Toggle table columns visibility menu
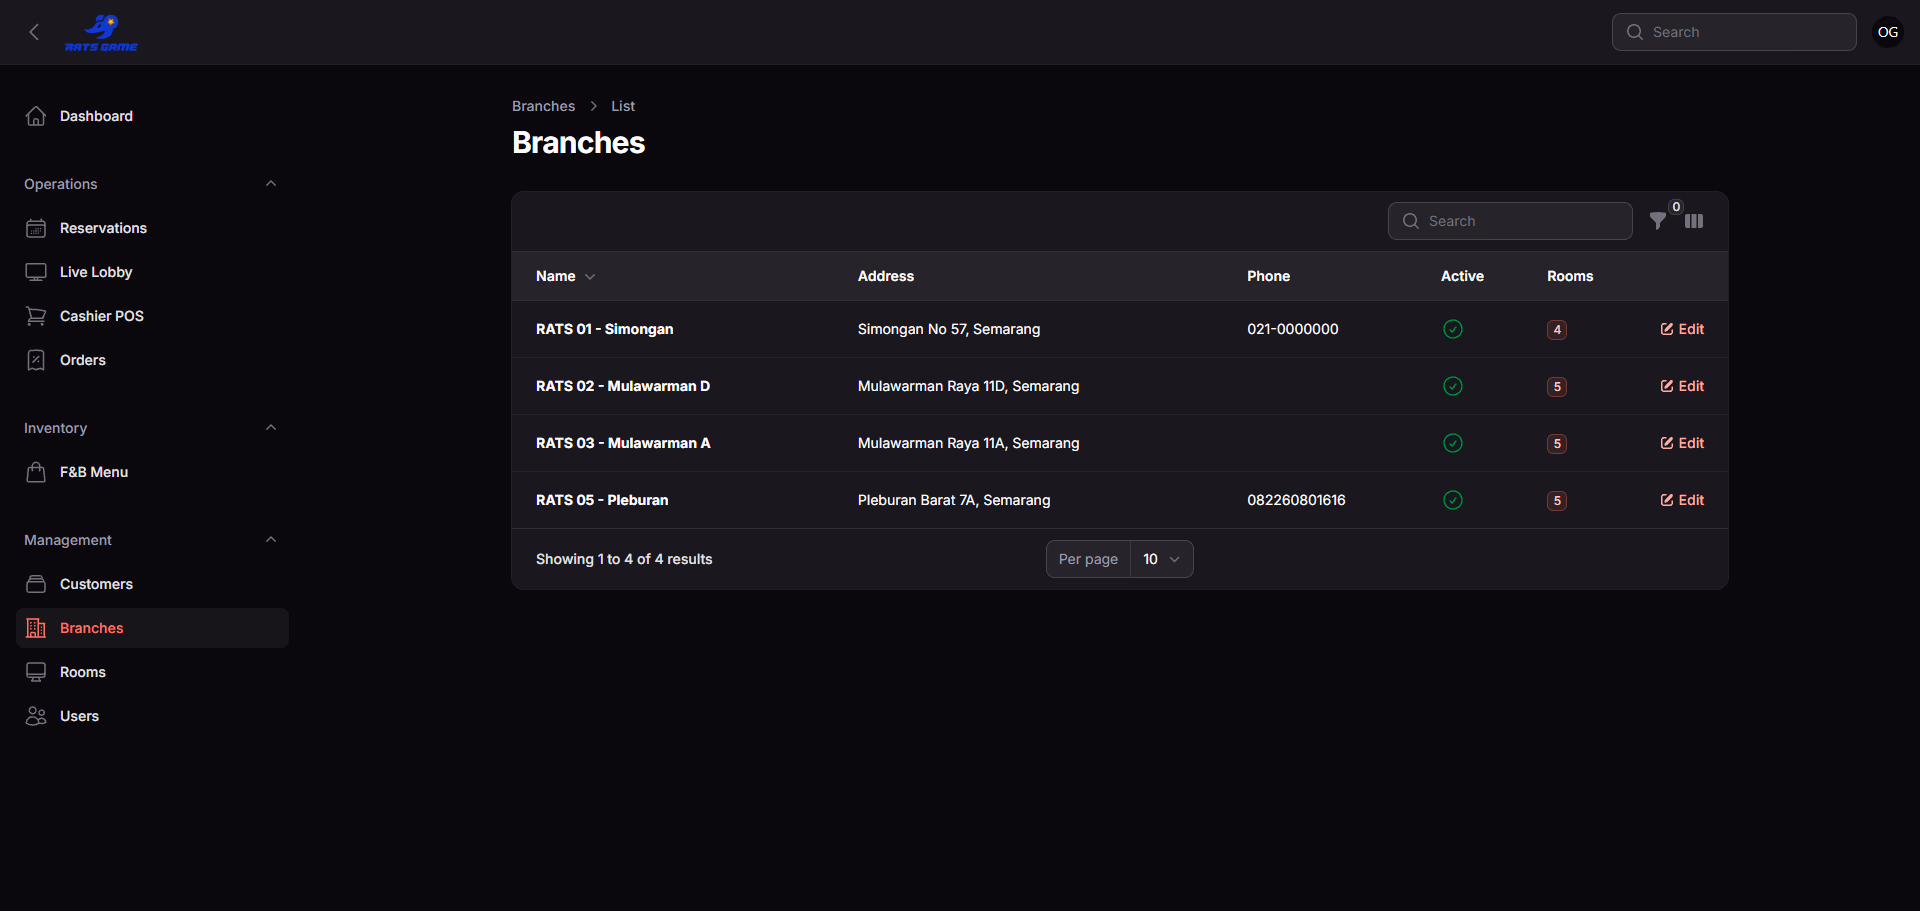 [x=1694, y=221]
